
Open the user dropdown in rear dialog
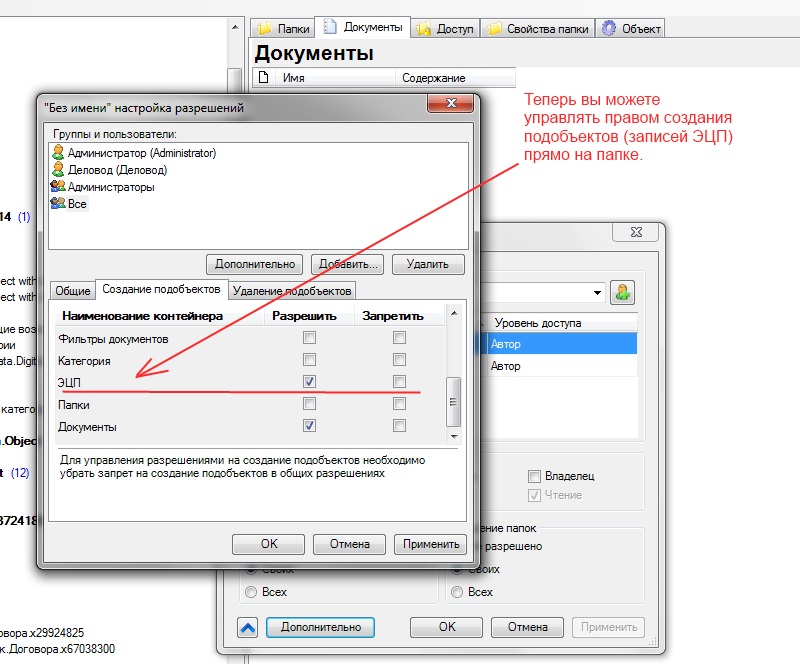(597, 293)
